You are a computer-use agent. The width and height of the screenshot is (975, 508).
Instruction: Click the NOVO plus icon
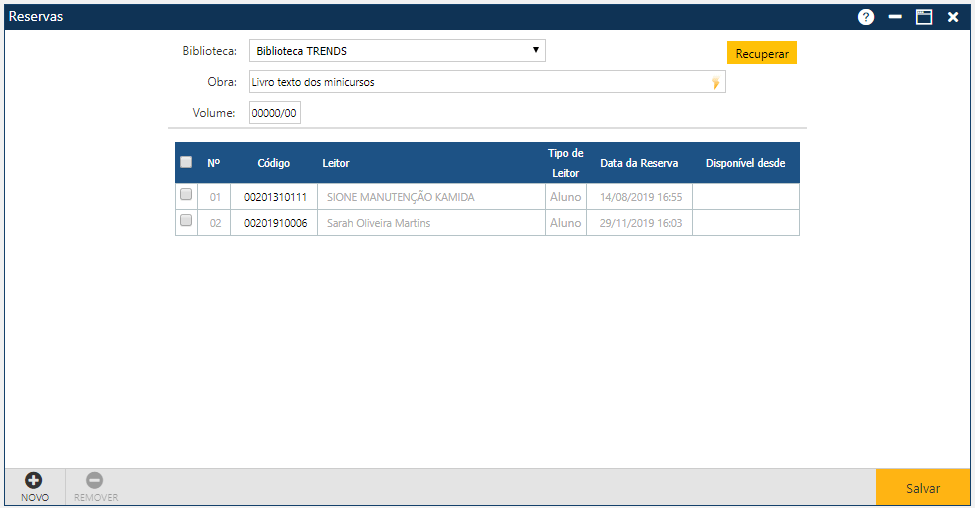tap(34, 481)
